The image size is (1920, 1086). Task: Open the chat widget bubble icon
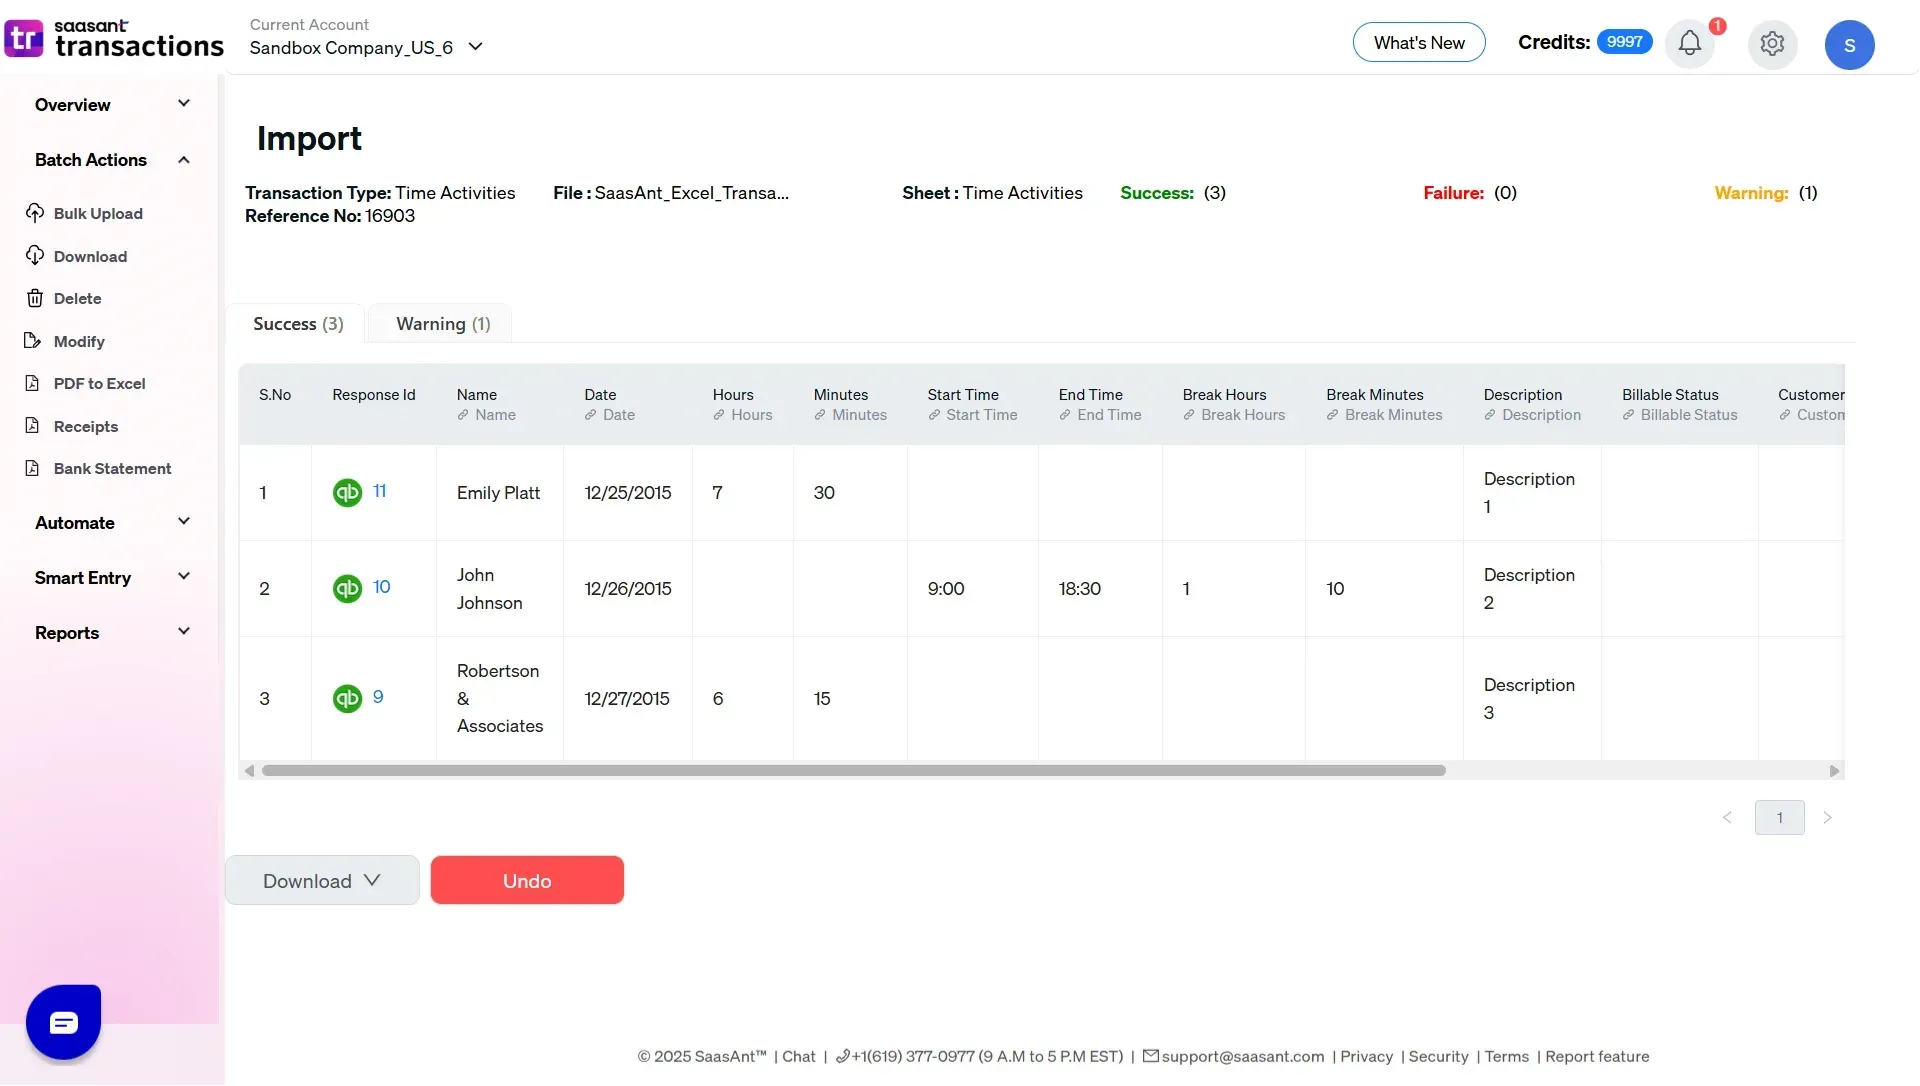(x=64, y=1023)
